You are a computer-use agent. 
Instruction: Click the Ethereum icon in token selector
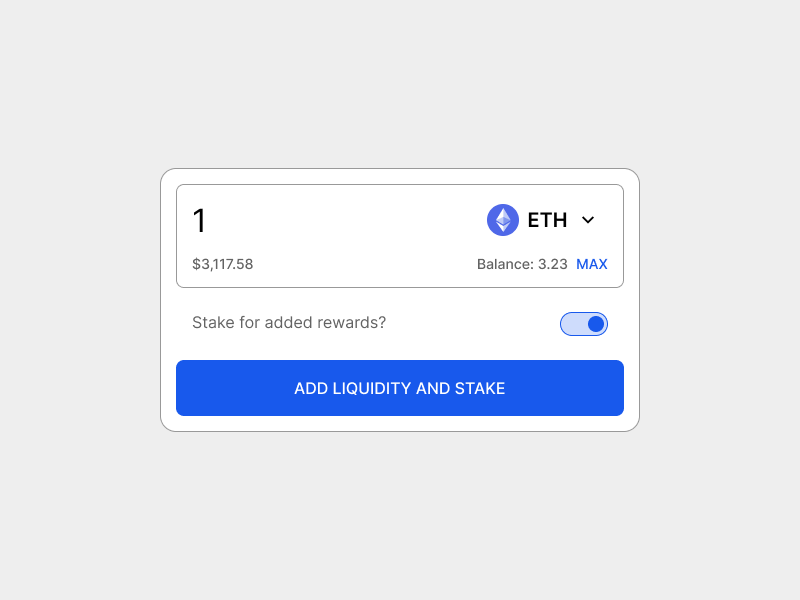(502, 219)
